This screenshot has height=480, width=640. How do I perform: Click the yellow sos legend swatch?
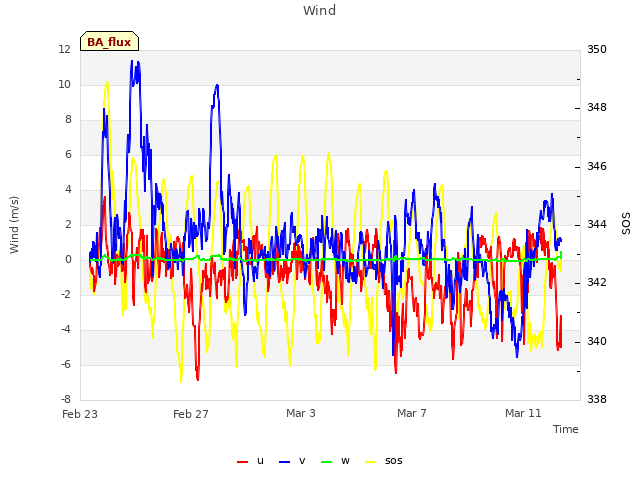(370, 462)
